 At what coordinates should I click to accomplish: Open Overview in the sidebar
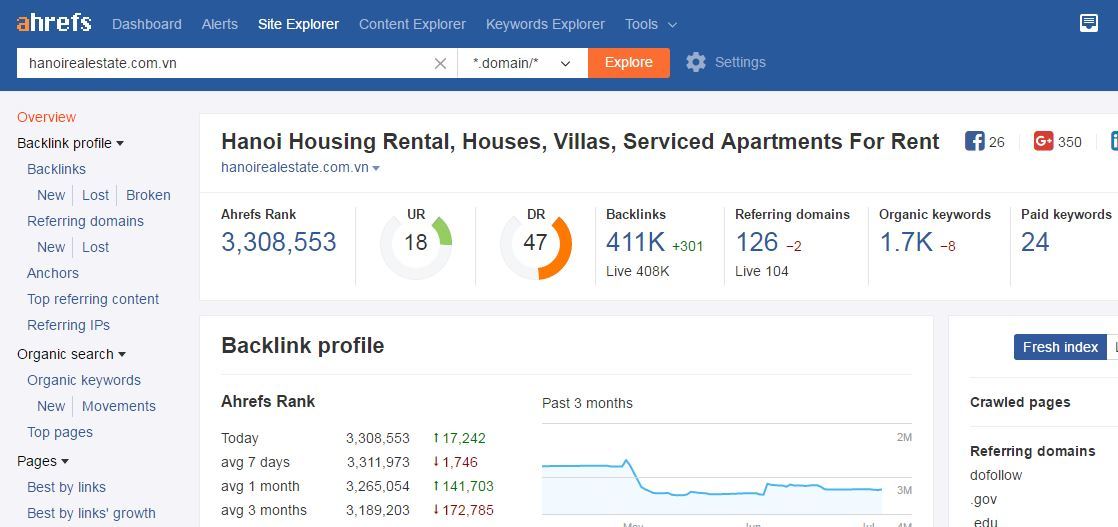tap(46, 117)
